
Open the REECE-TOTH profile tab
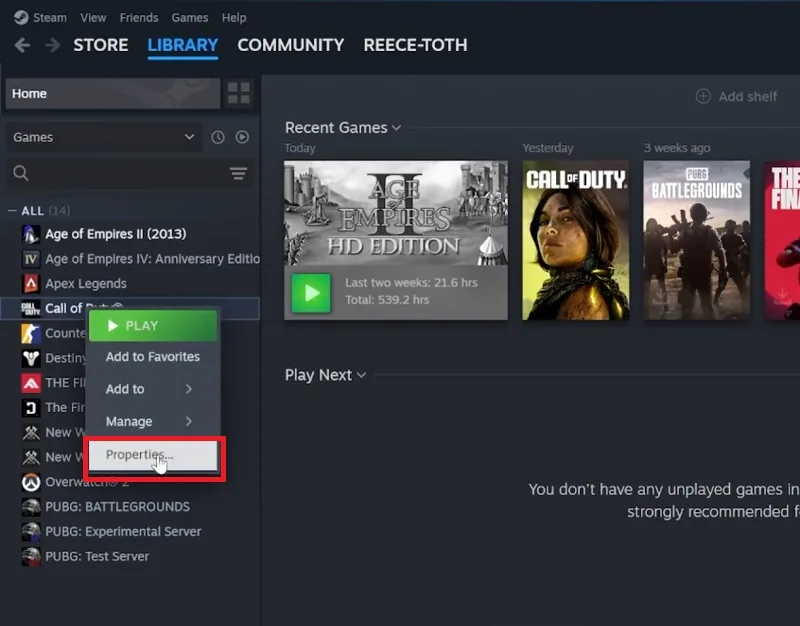coord(415,45)
